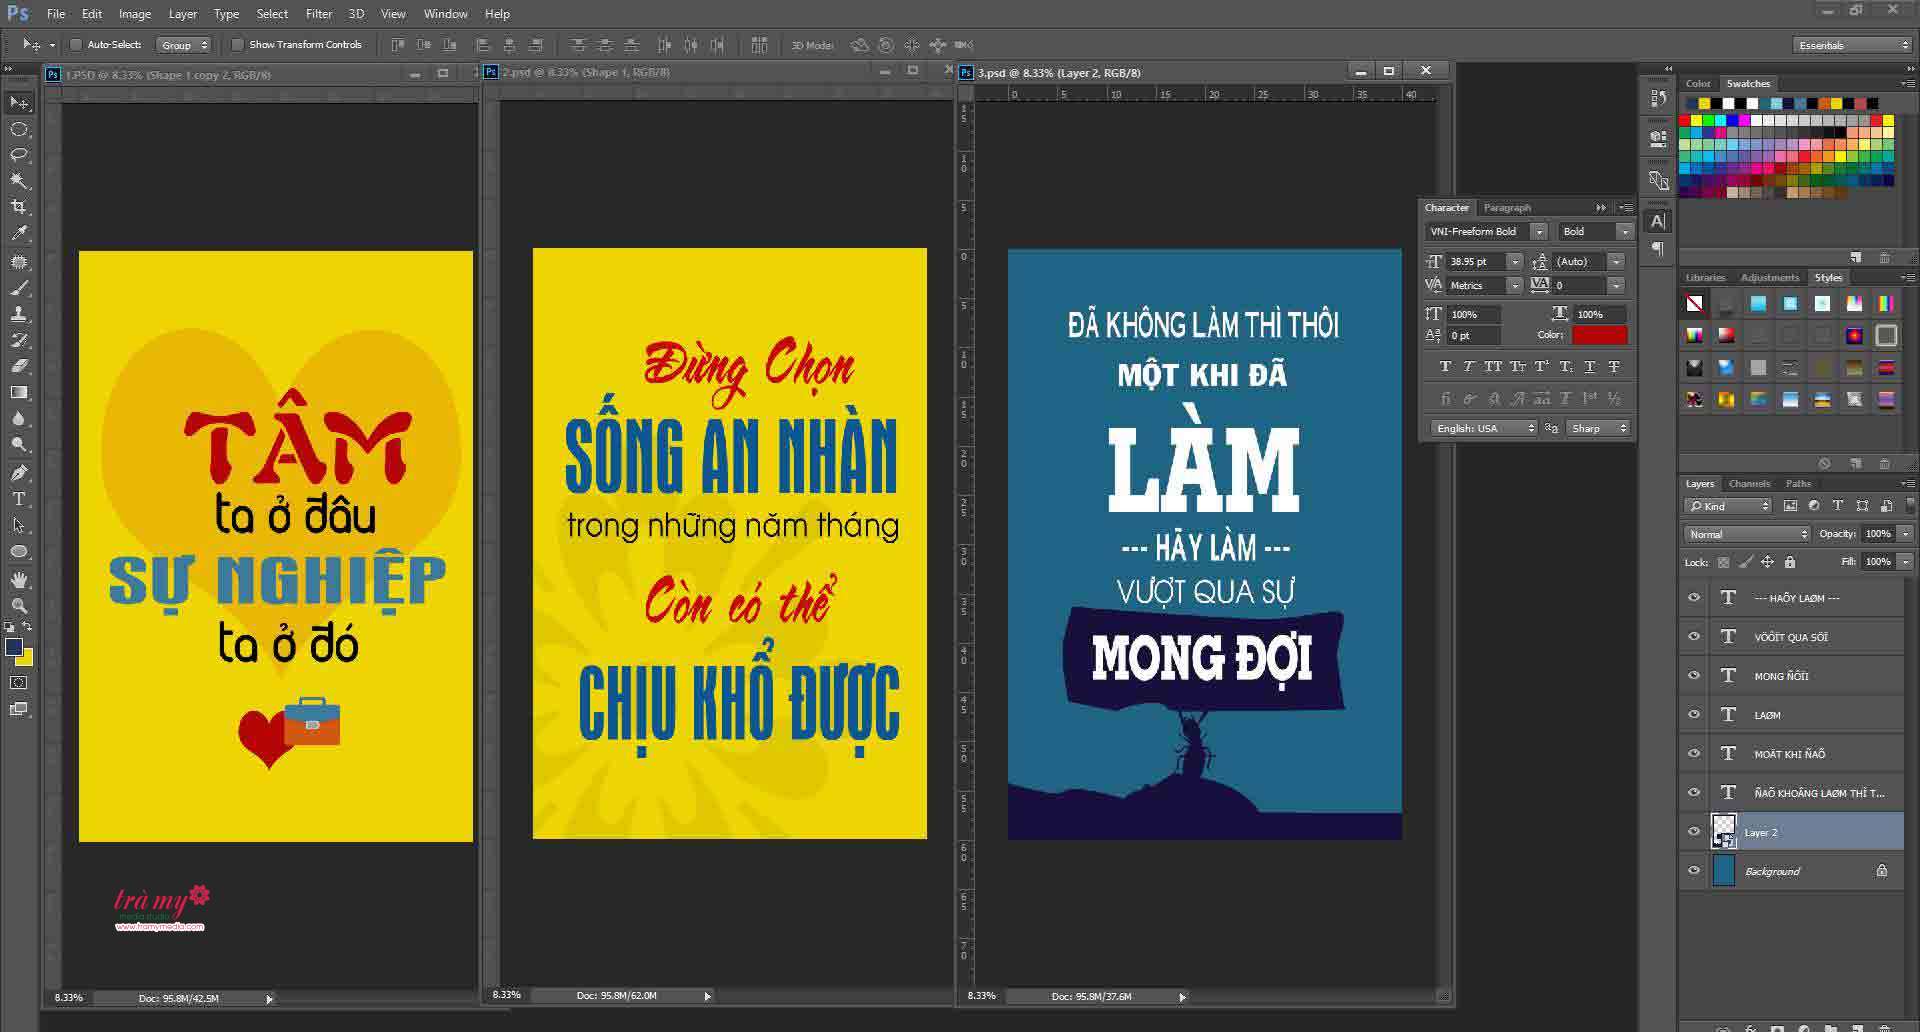Select the Gradient tool
Image resolution: width=1920 pixels, height=1032 pixels.
[19, 392]
